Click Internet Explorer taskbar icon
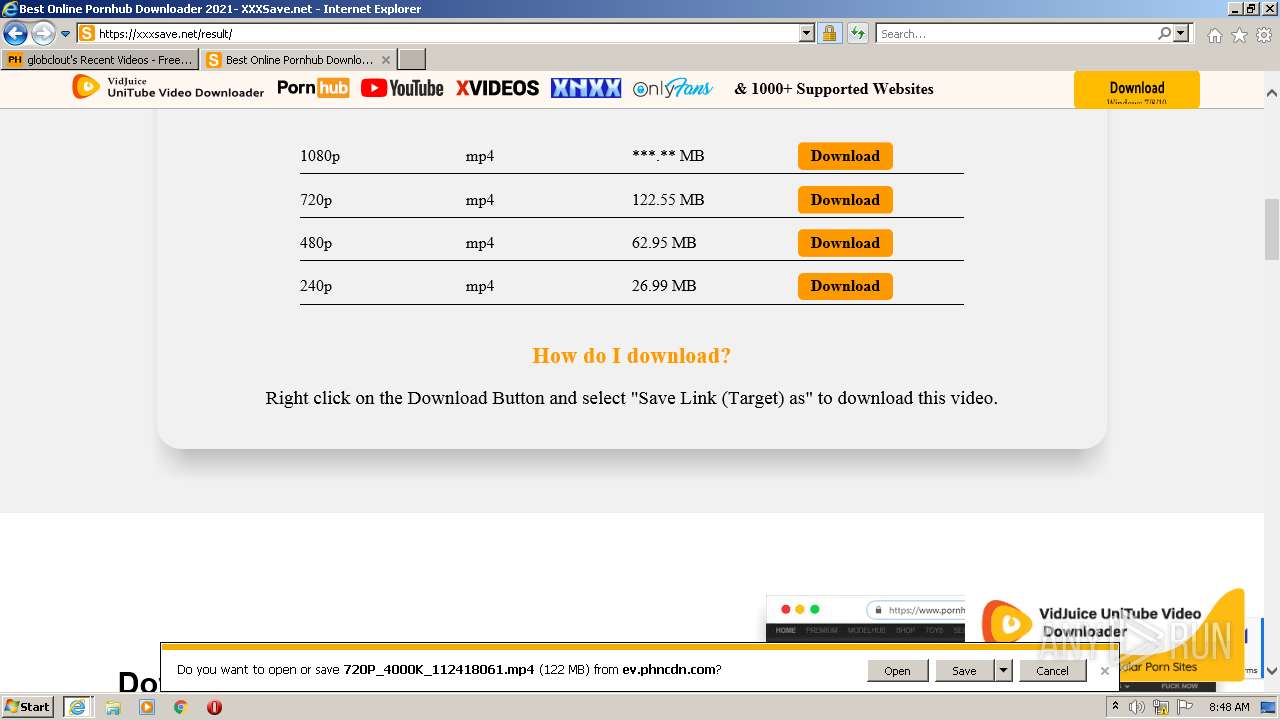 pos(77,707)
